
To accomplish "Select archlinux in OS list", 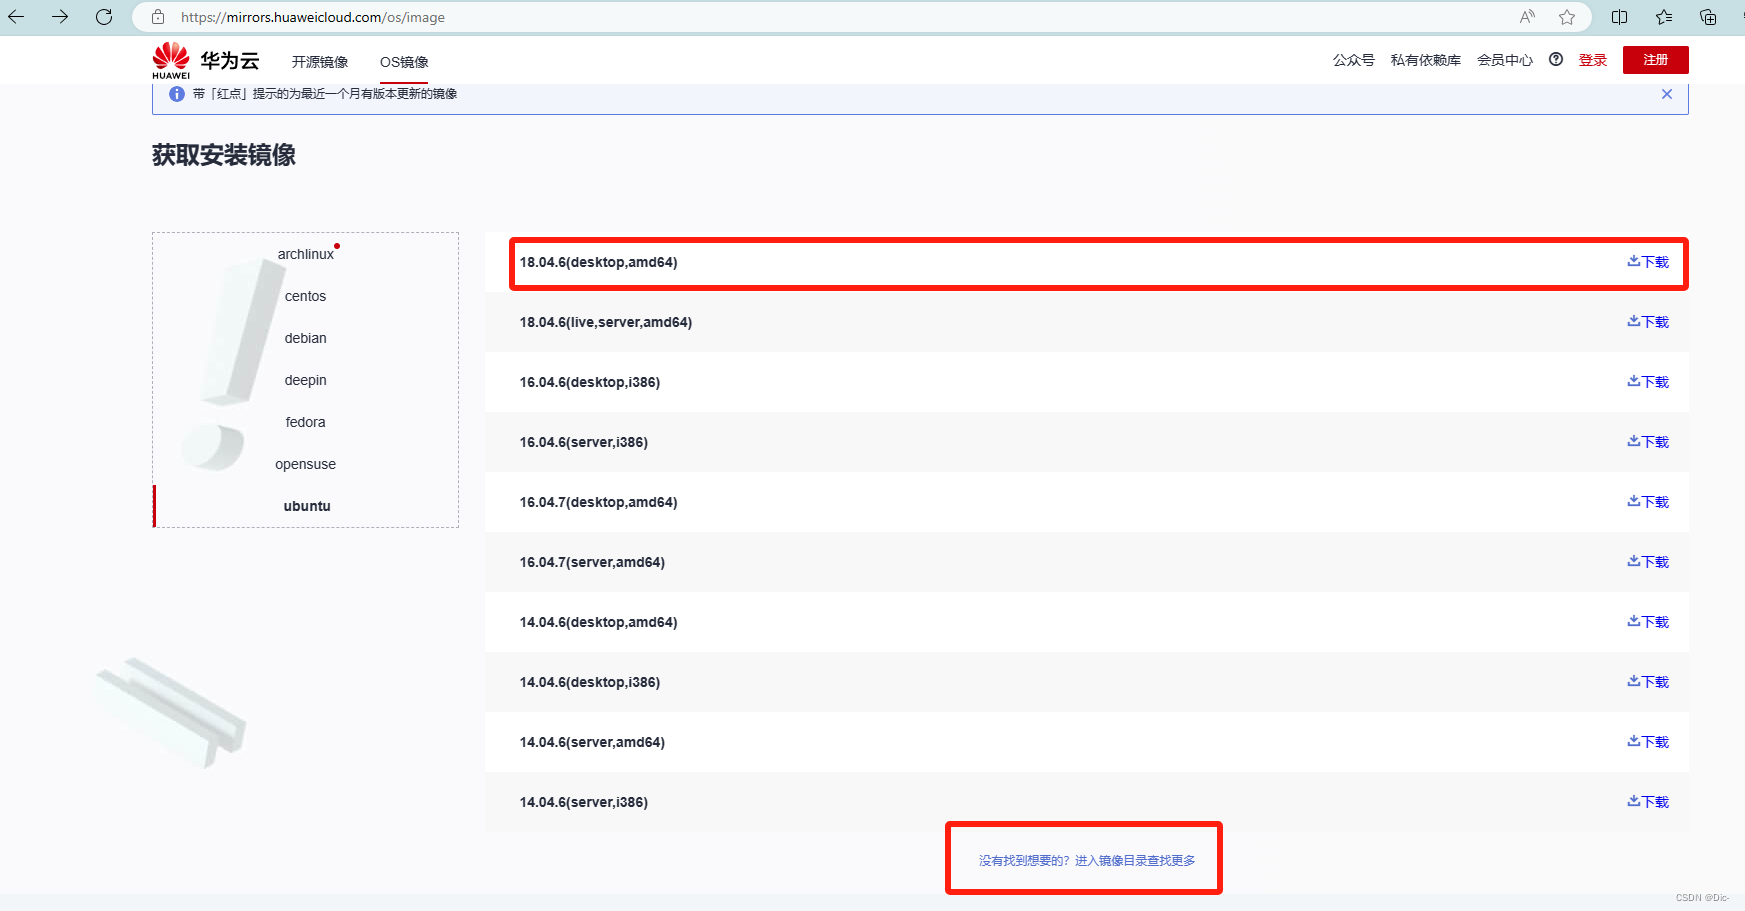I will point(306,254).
